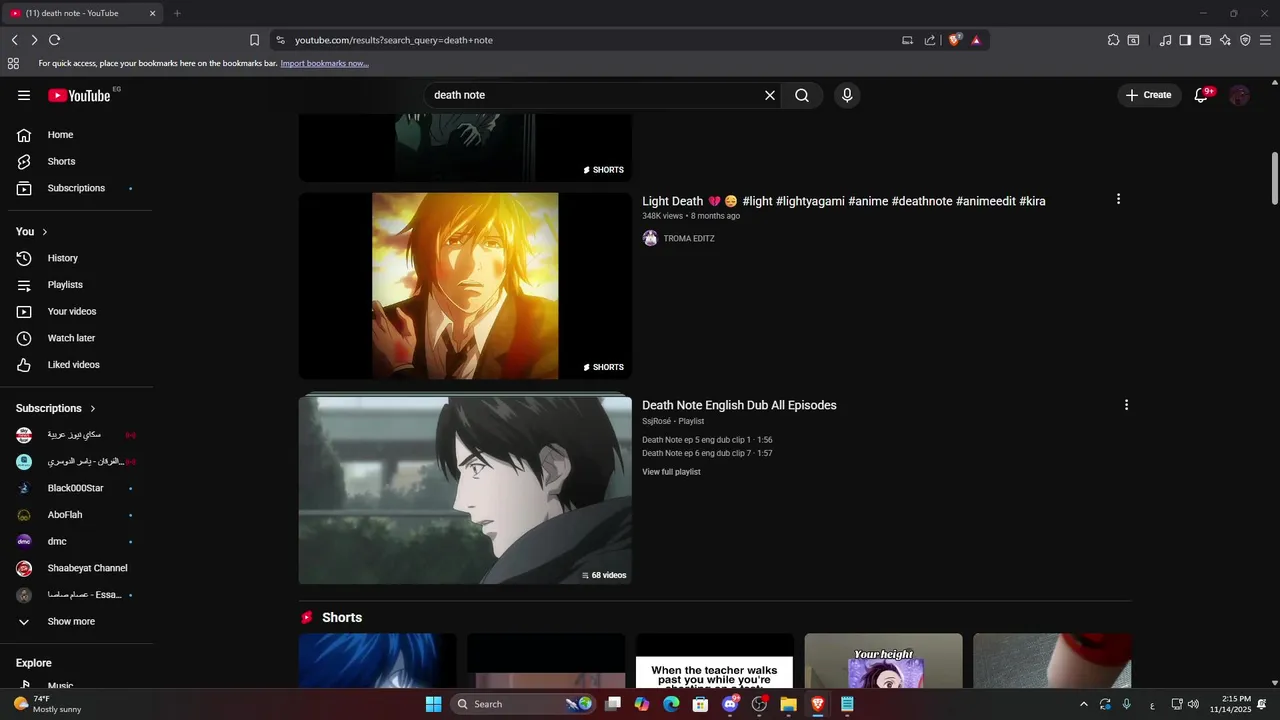This screenshot has height=720, width=1280.
Task: Open TROMA EDITZ channel link
Action: (x=689, y=239)
